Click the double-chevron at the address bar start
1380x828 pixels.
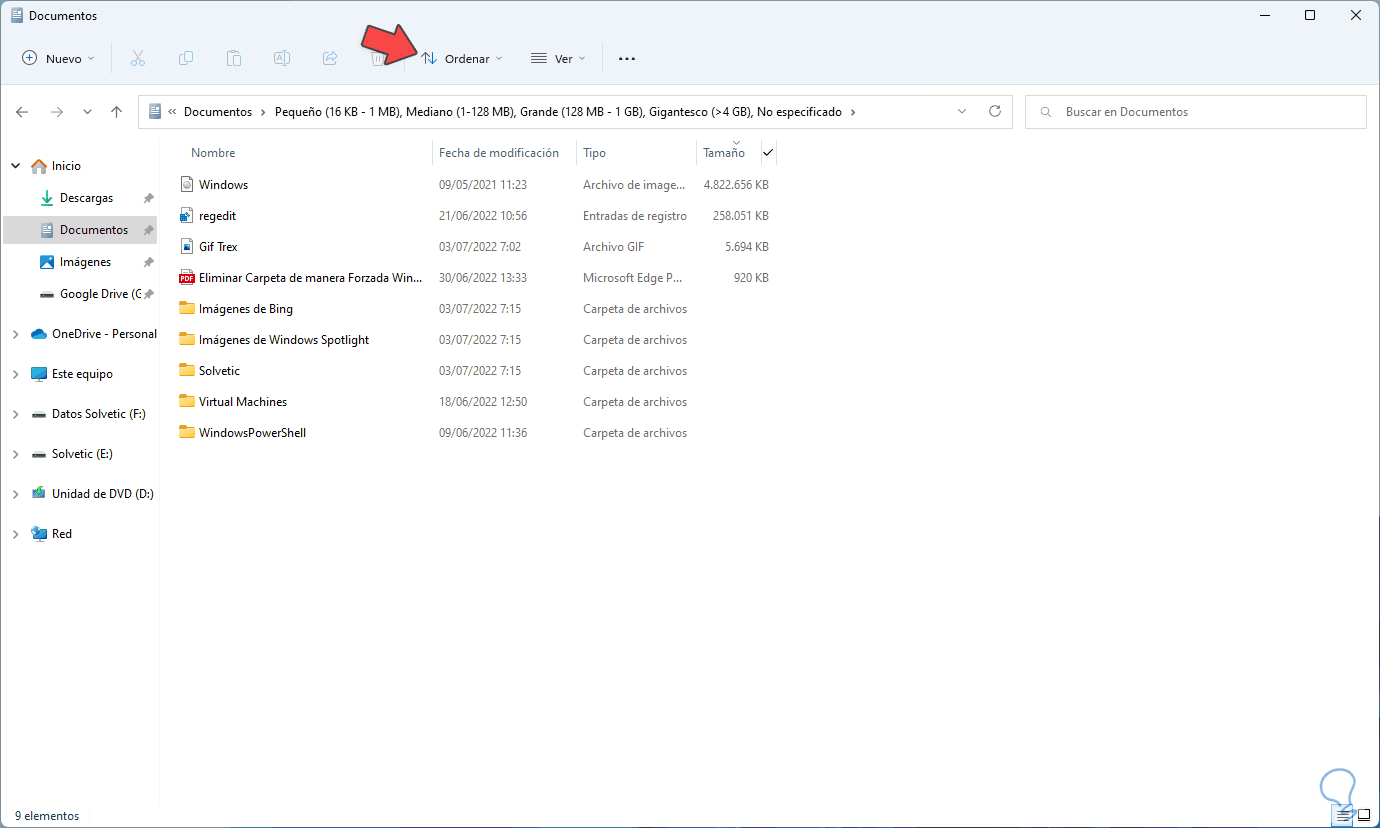click(x=172, y=112)
